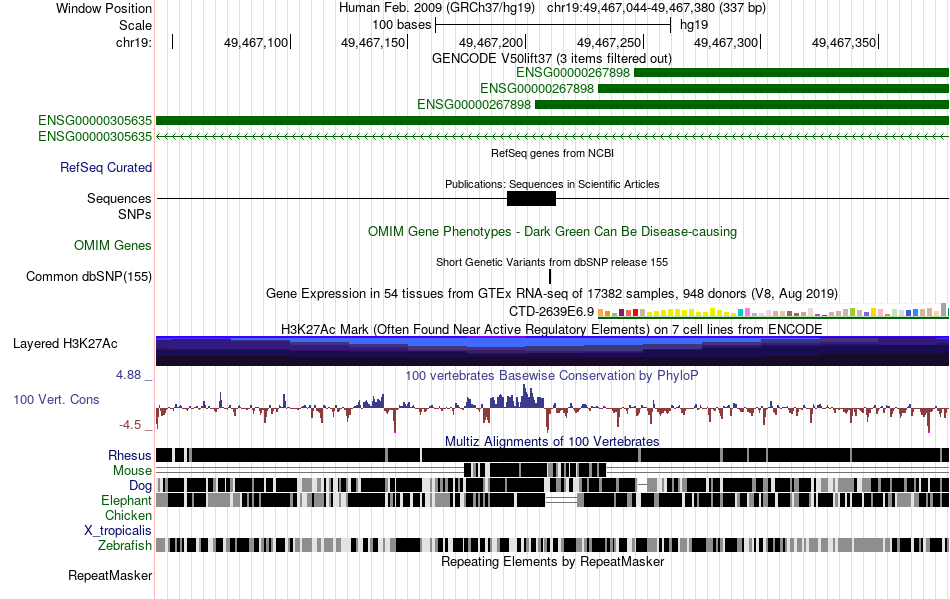Click the 100 Vert. Cons track label
950x599 pixels.
[x=56, y=399]
